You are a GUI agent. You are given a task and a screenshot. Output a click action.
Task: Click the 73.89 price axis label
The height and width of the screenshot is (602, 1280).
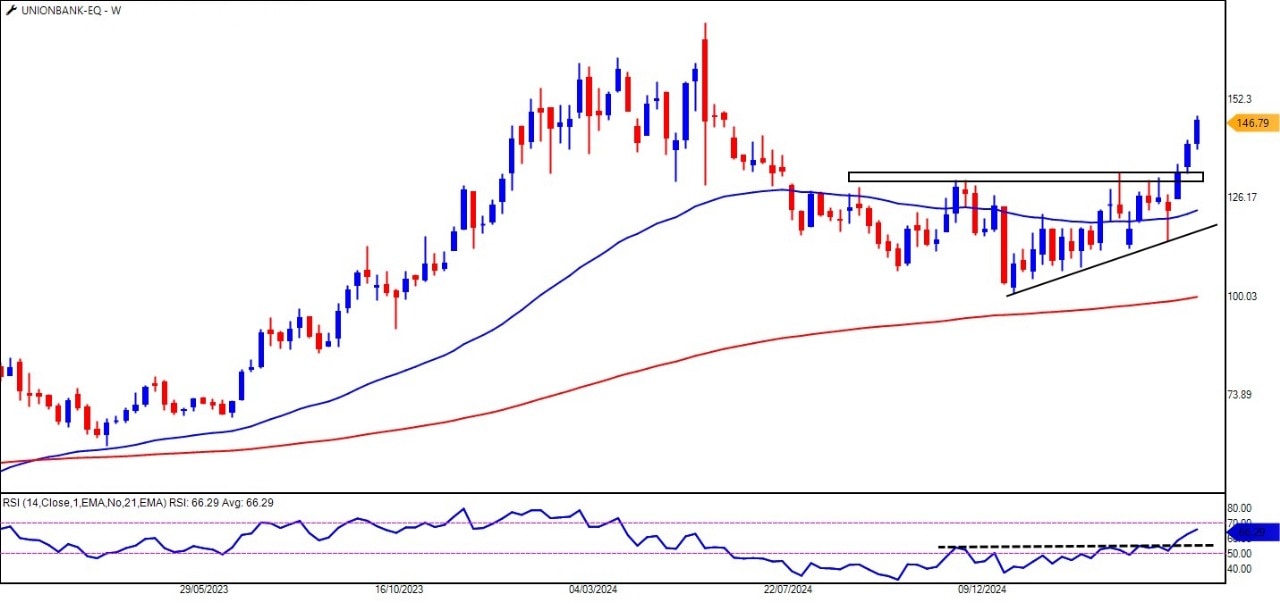1240,394
